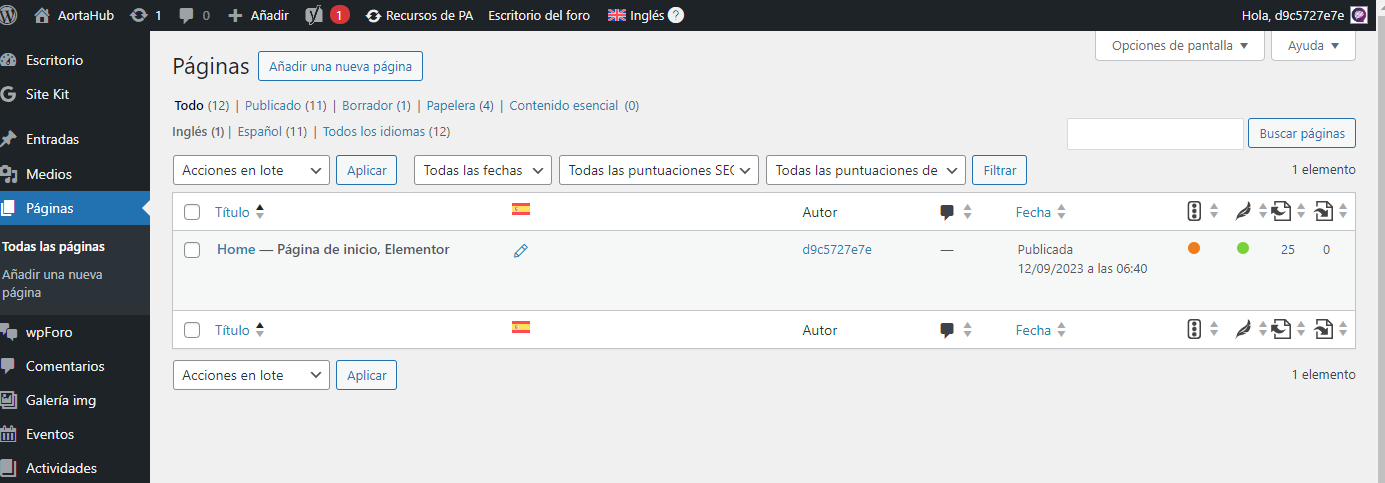
Task: Toggle the select-all checkbox in table header
Action: [x=193, y=212]
